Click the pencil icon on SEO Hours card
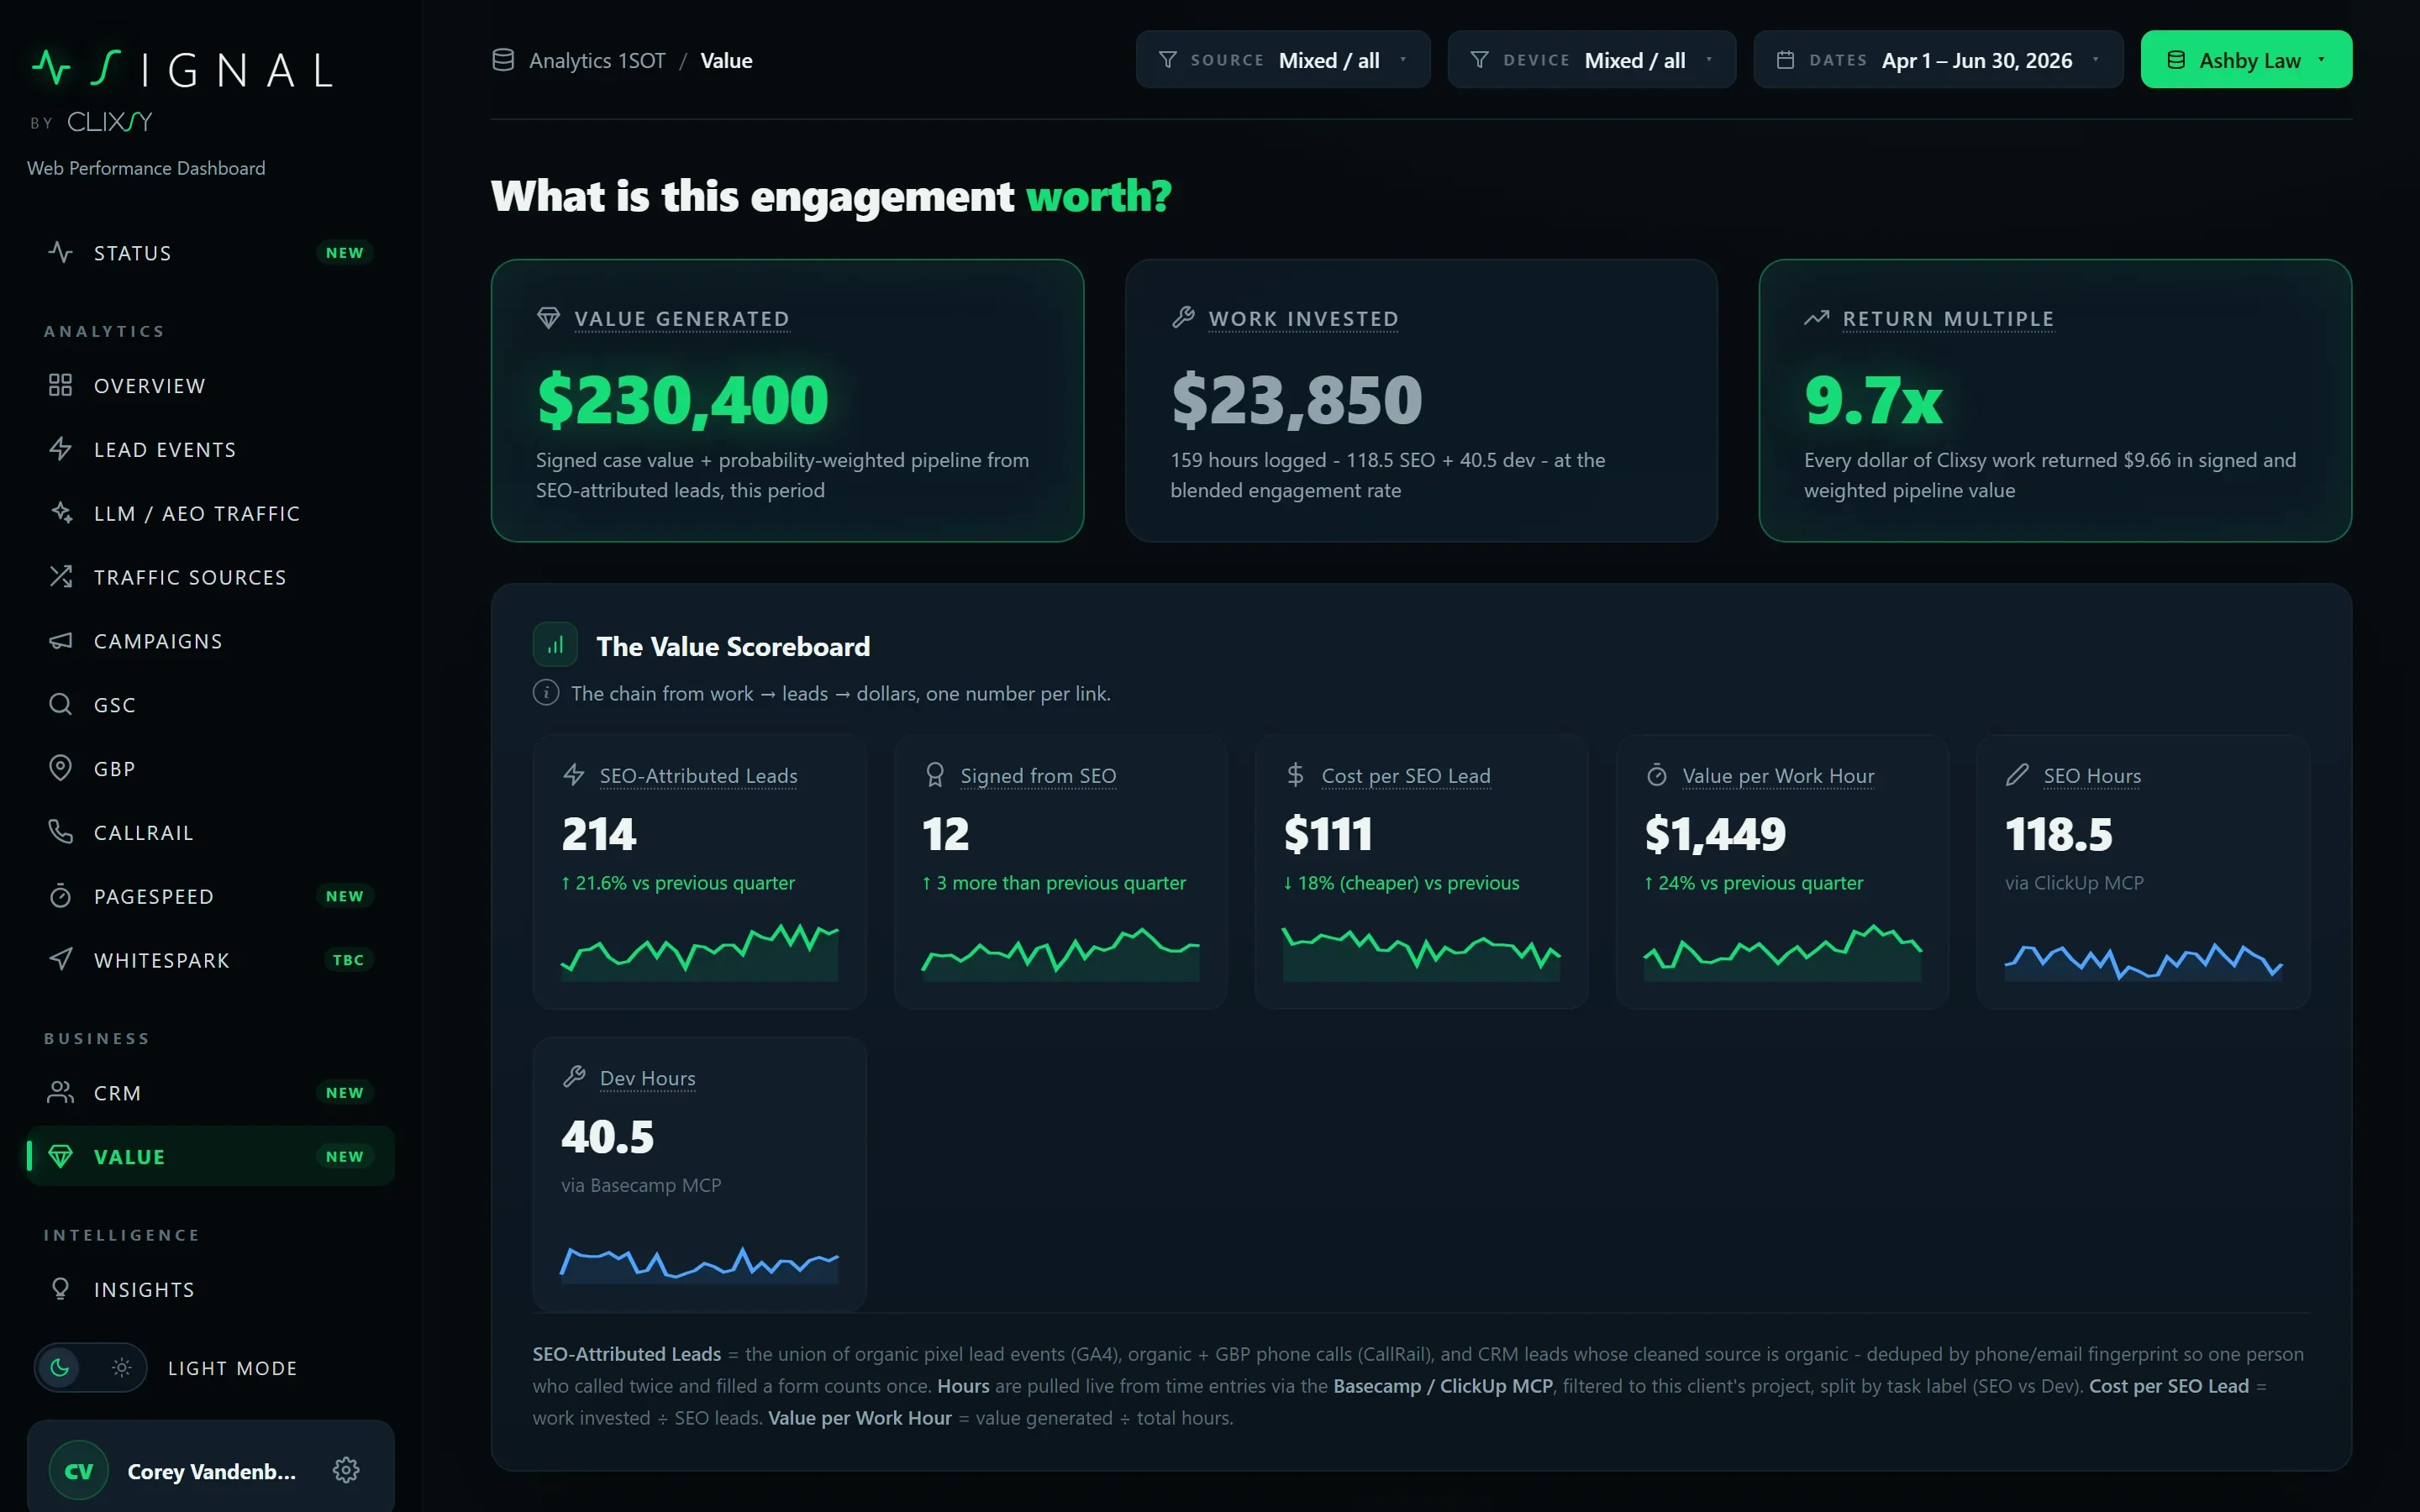 (2018, 775)
